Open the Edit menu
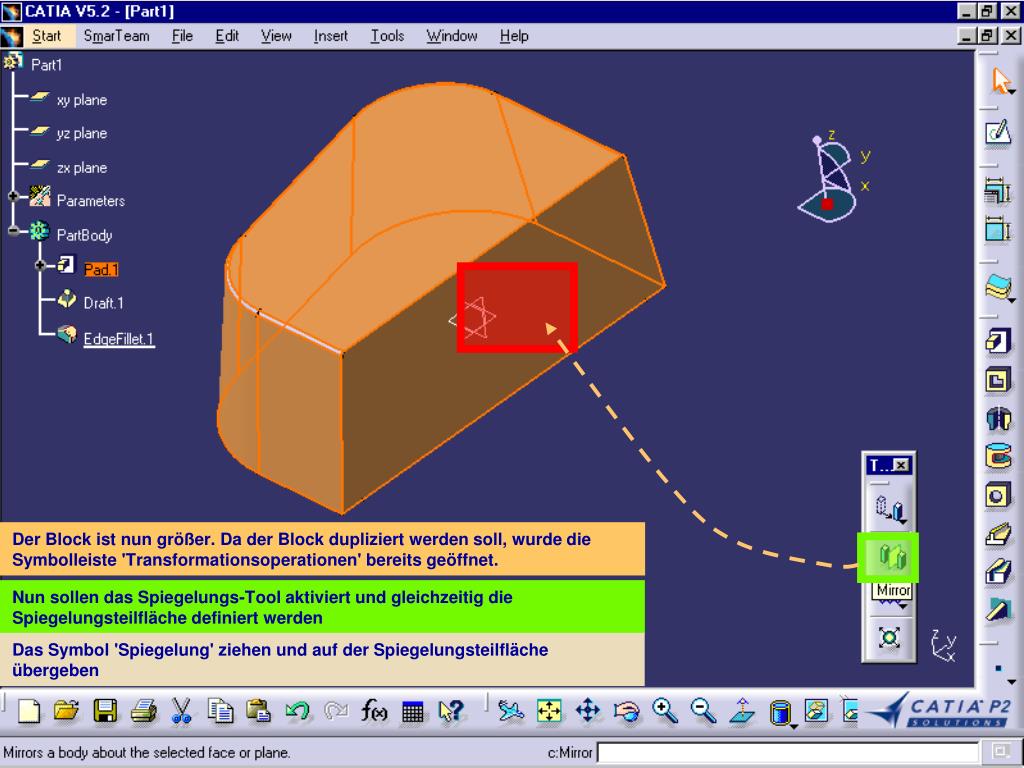This screenshot has width=1024, height=768. (x=227, y=36)
